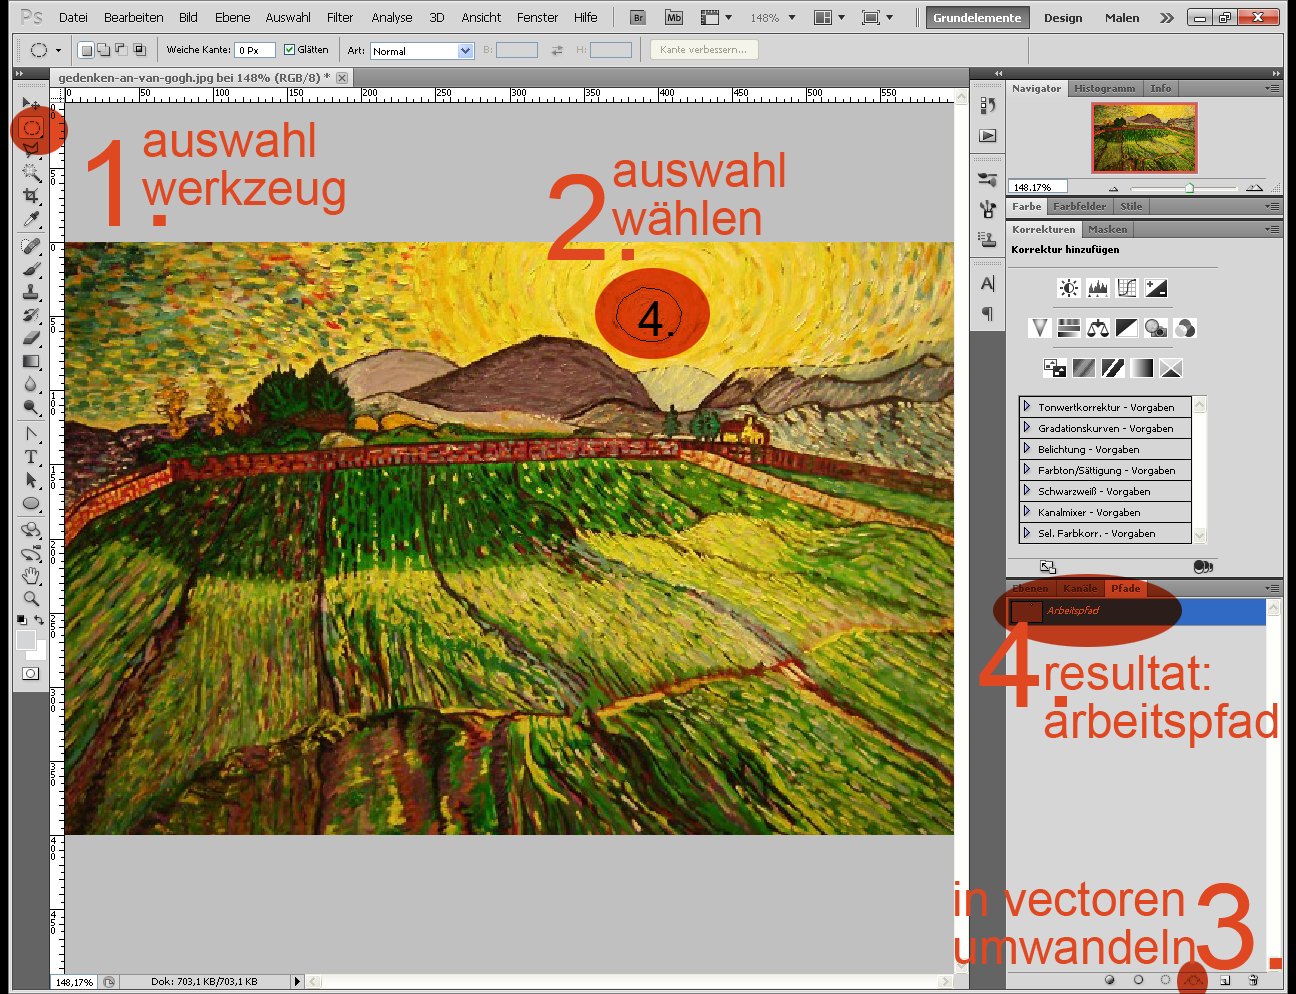Add Photo Filter camera icon
The height and width of the screenshot is (994, 1296).
(1156, 328)
